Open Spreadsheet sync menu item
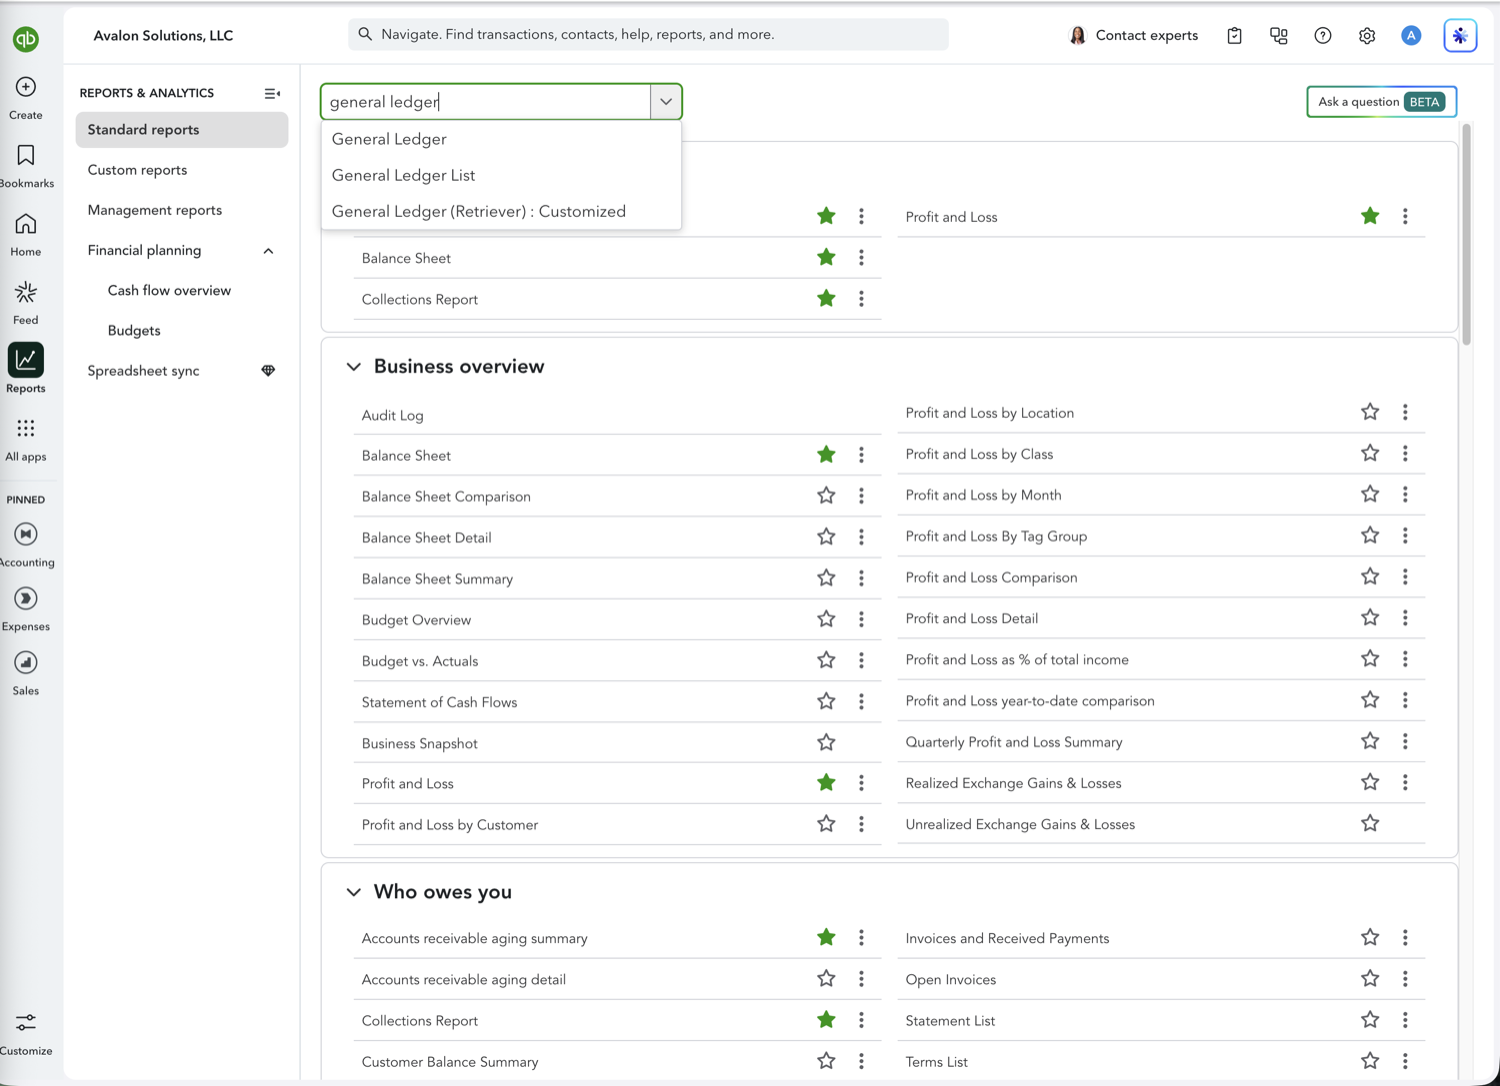This screenshot has height=1086, width=1500. [143, 371]
